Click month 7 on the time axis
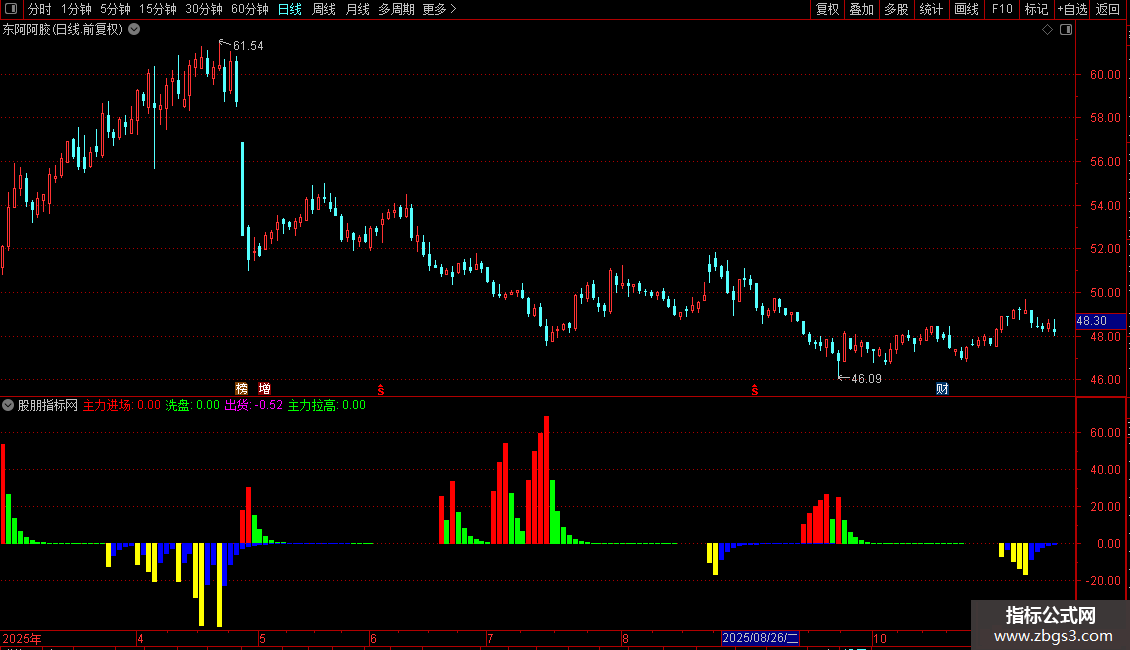This screenshot has height=650, width=1130. pyautogui.click(x=490, y=638)
